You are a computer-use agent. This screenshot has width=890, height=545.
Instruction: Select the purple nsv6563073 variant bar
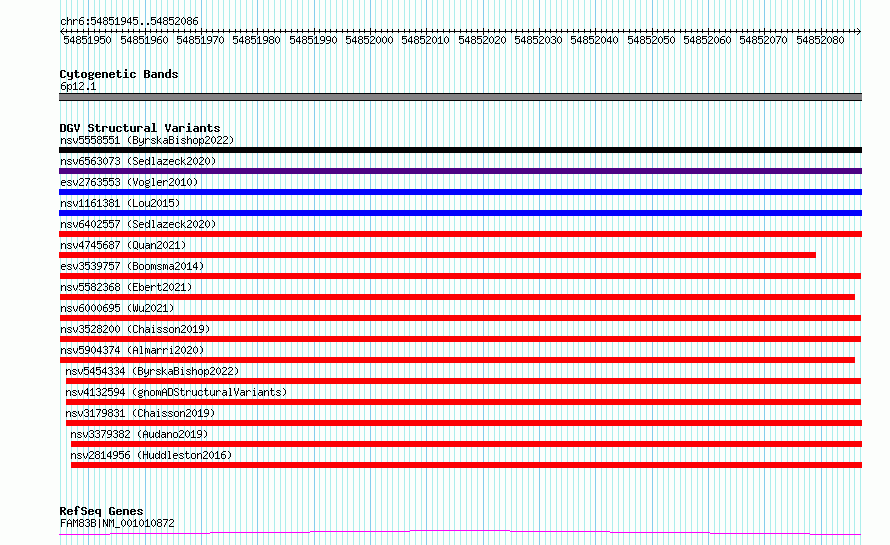[460, 171]
